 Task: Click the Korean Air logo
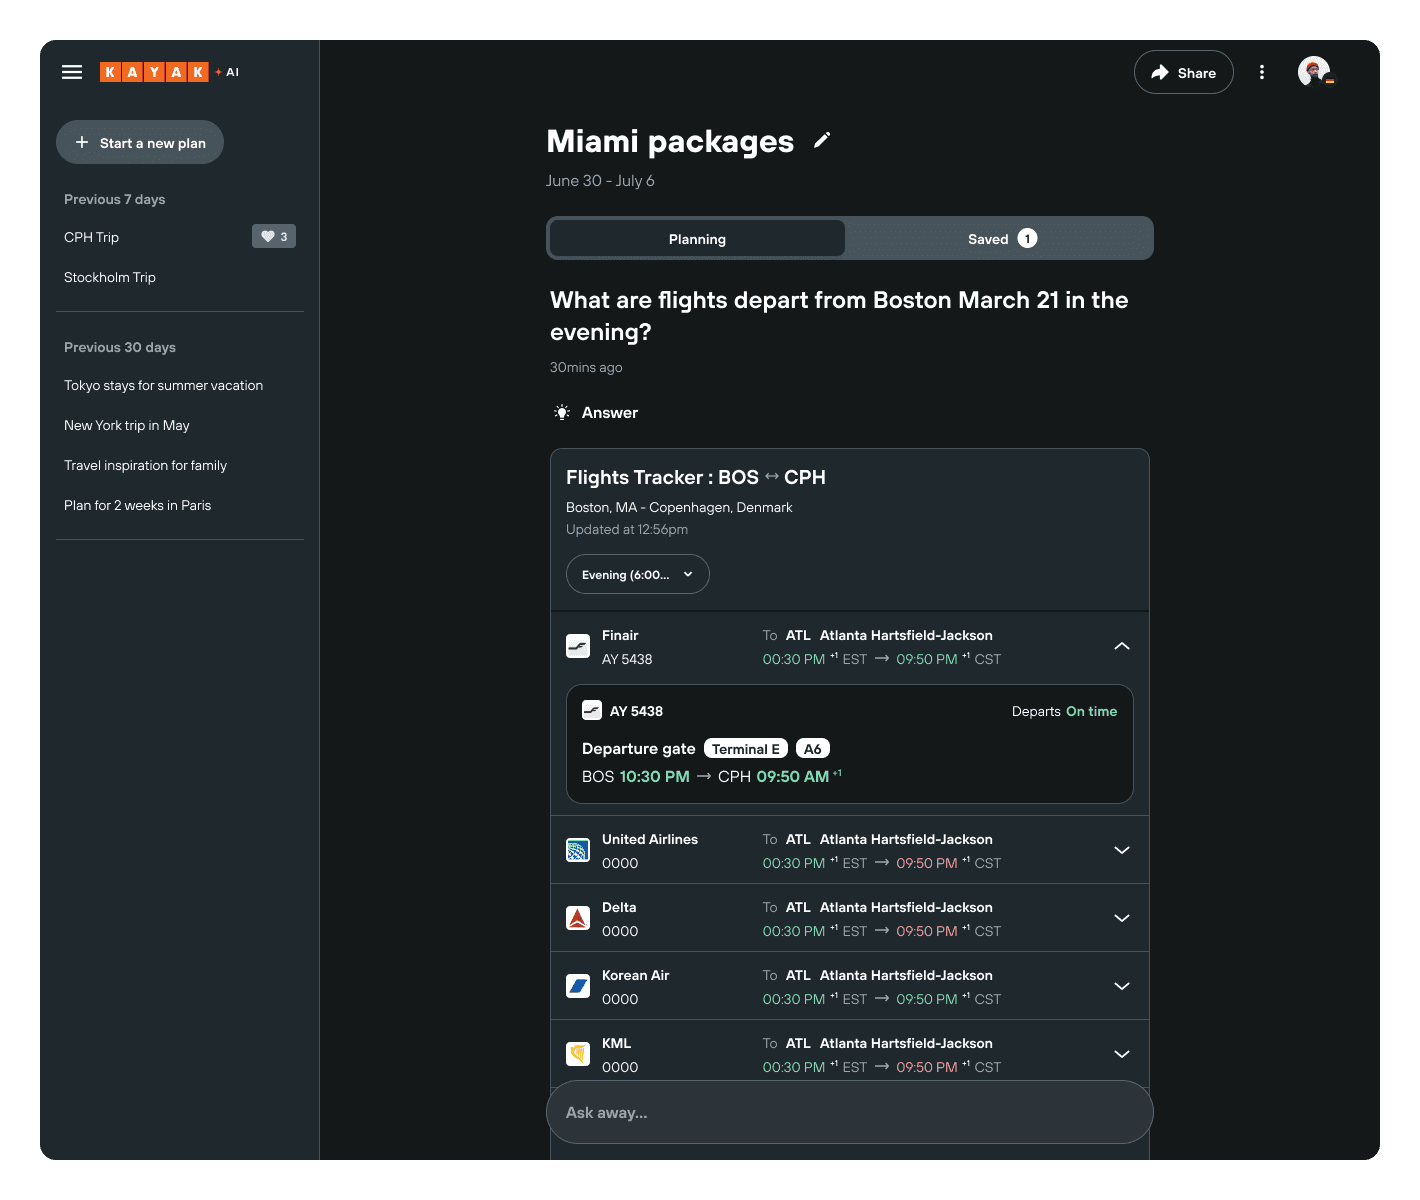point(578,987)
